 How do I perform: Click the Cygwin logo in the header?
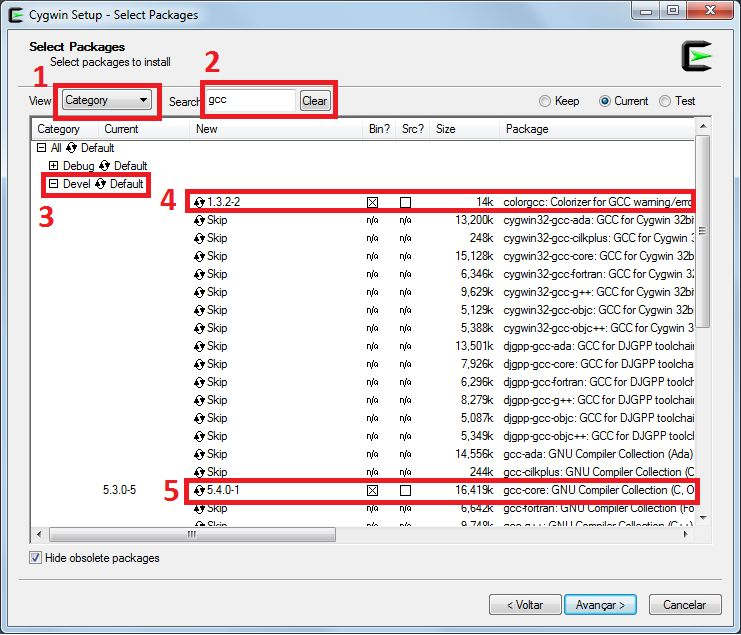point(697,56)
